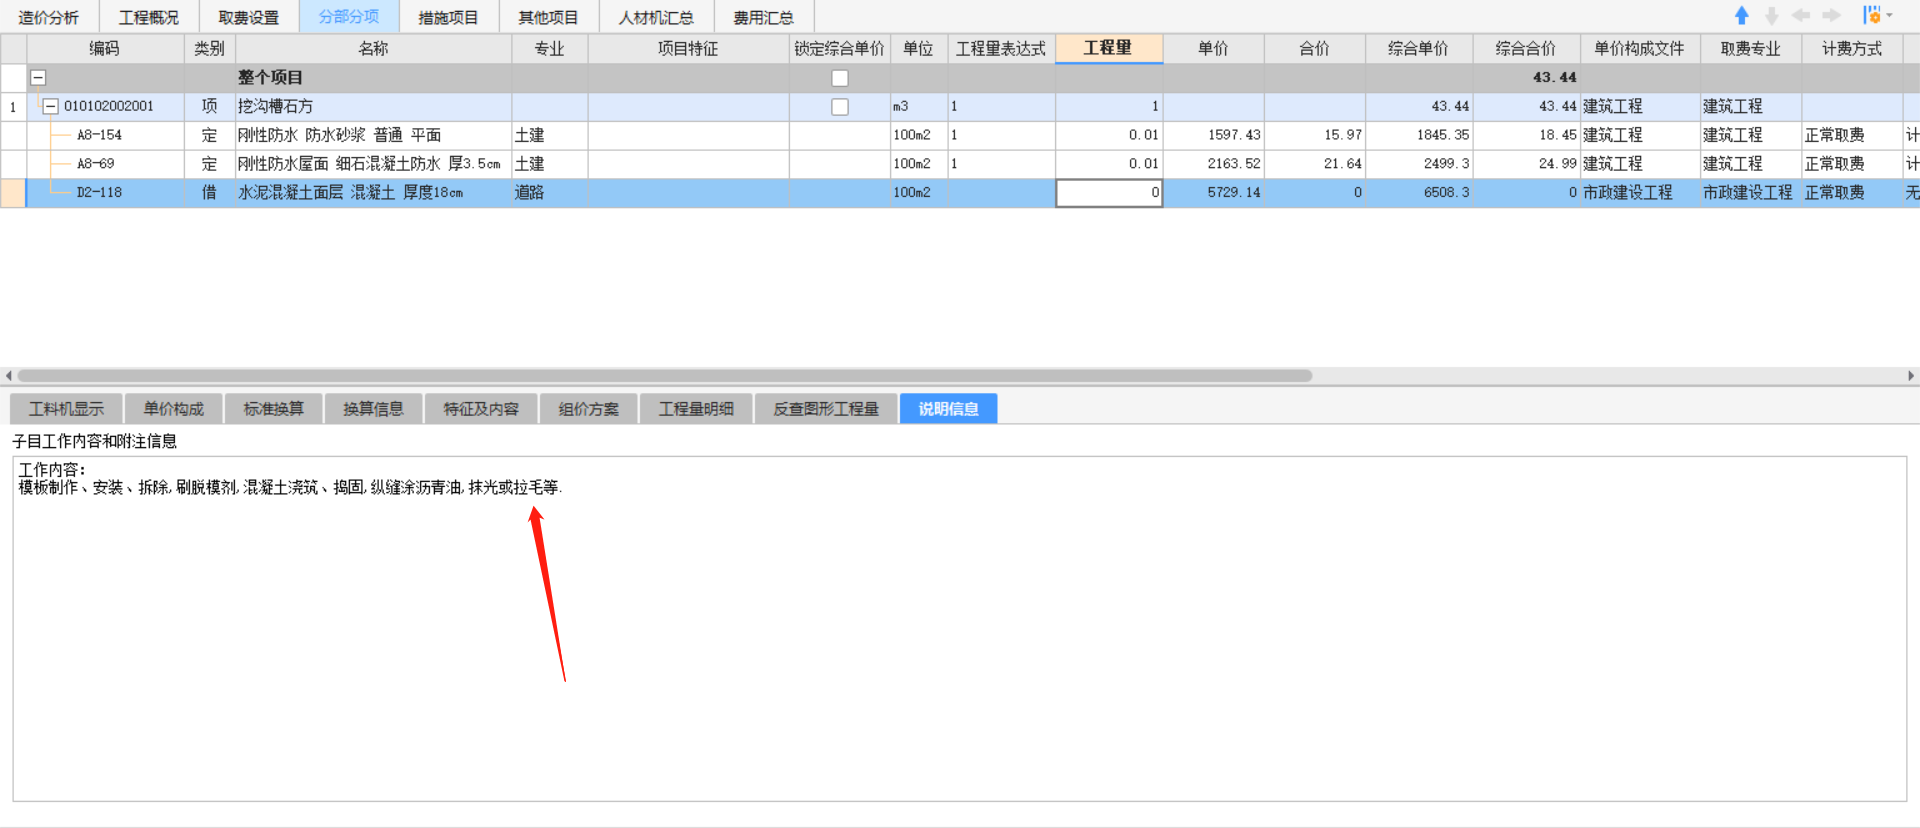Click the 综合单价 value 6508.3
Image resolution: width=1920 pixels, height=828 pixels.
coord(1446,193)
